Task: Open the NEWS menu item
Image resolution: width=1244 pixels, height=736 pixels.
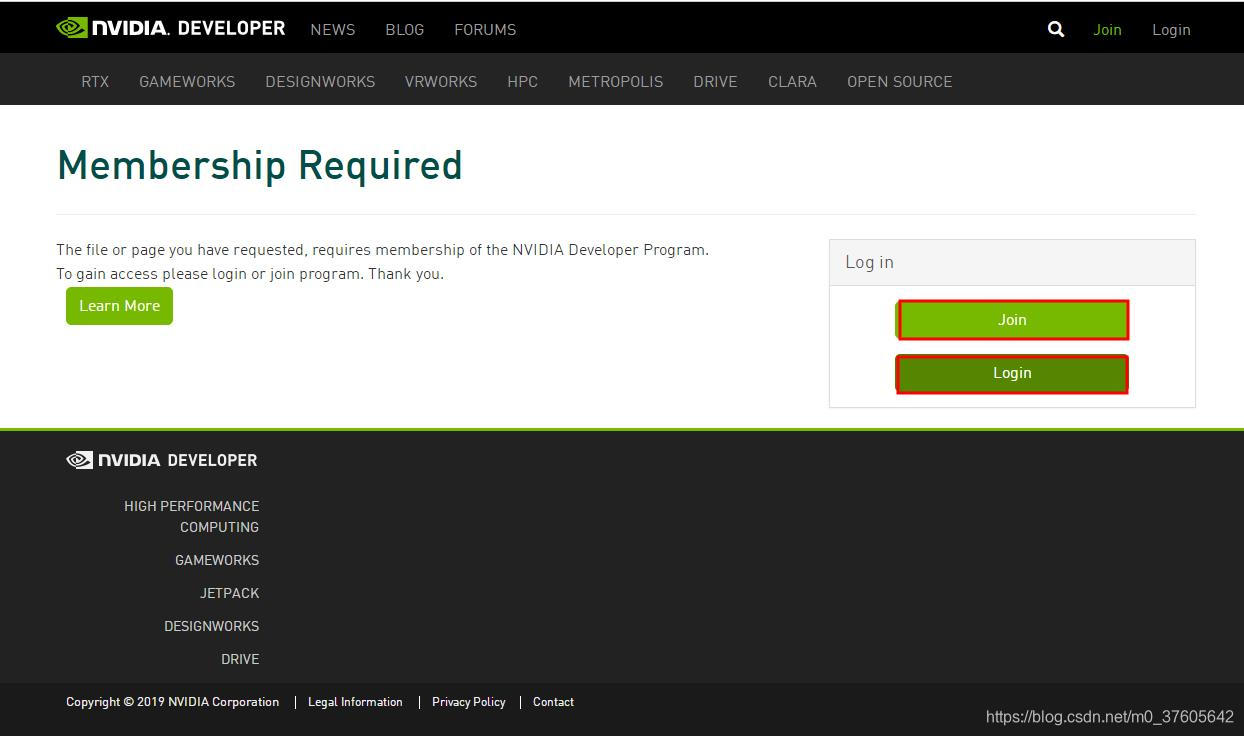Action: pyautogui.click(x=333, y=29)
